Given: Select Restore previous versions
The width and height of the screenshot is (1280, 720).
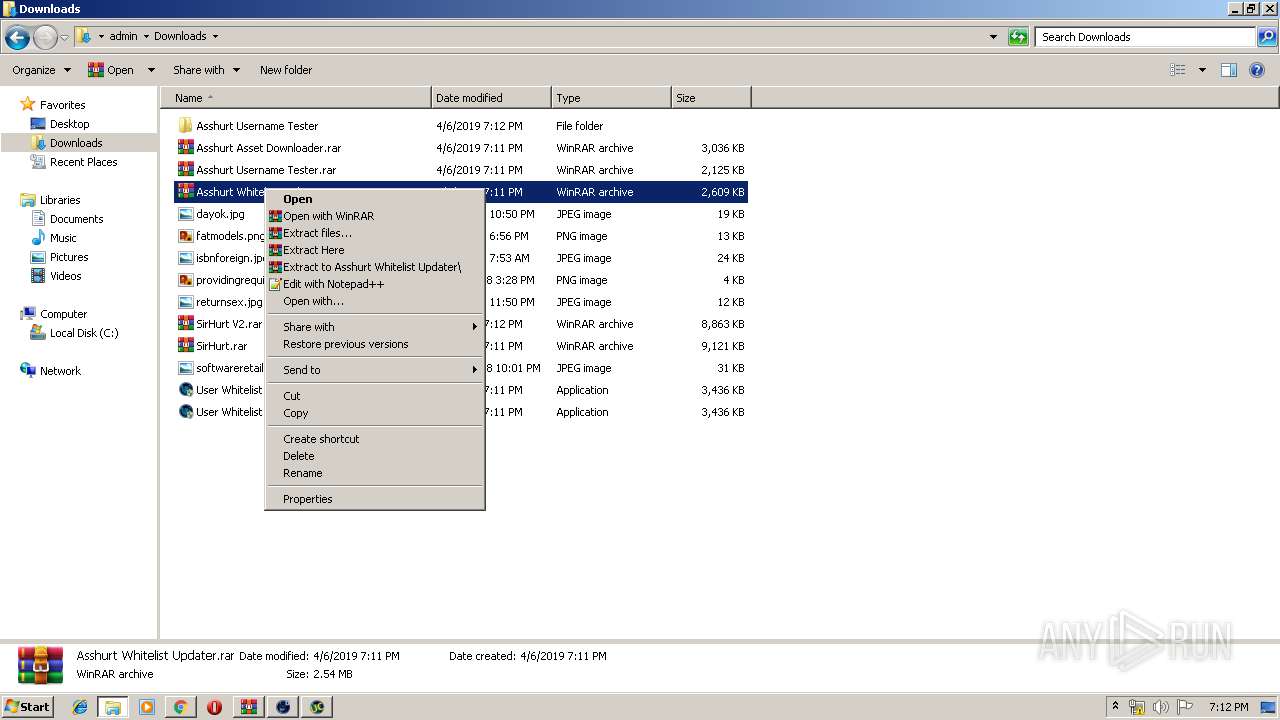Looking at the screenshot, I should coord(375,344).
